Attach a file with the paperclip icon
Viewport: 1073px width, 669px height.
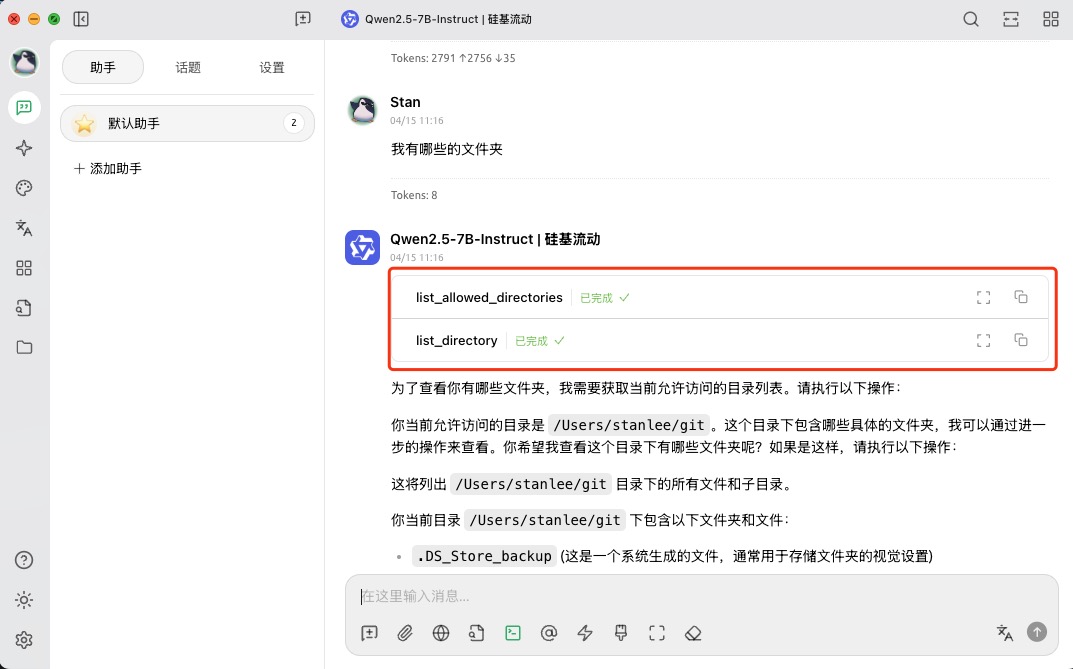(x=405, y=633)
